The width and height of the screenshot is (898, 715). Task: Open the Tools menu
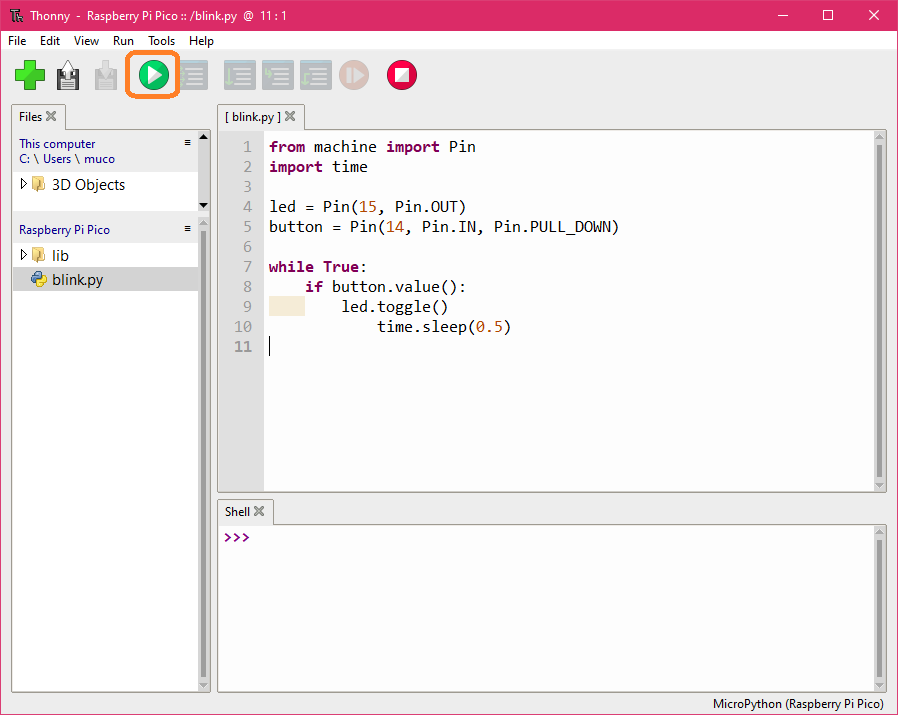pyautogui.click(x=162, y=41)
